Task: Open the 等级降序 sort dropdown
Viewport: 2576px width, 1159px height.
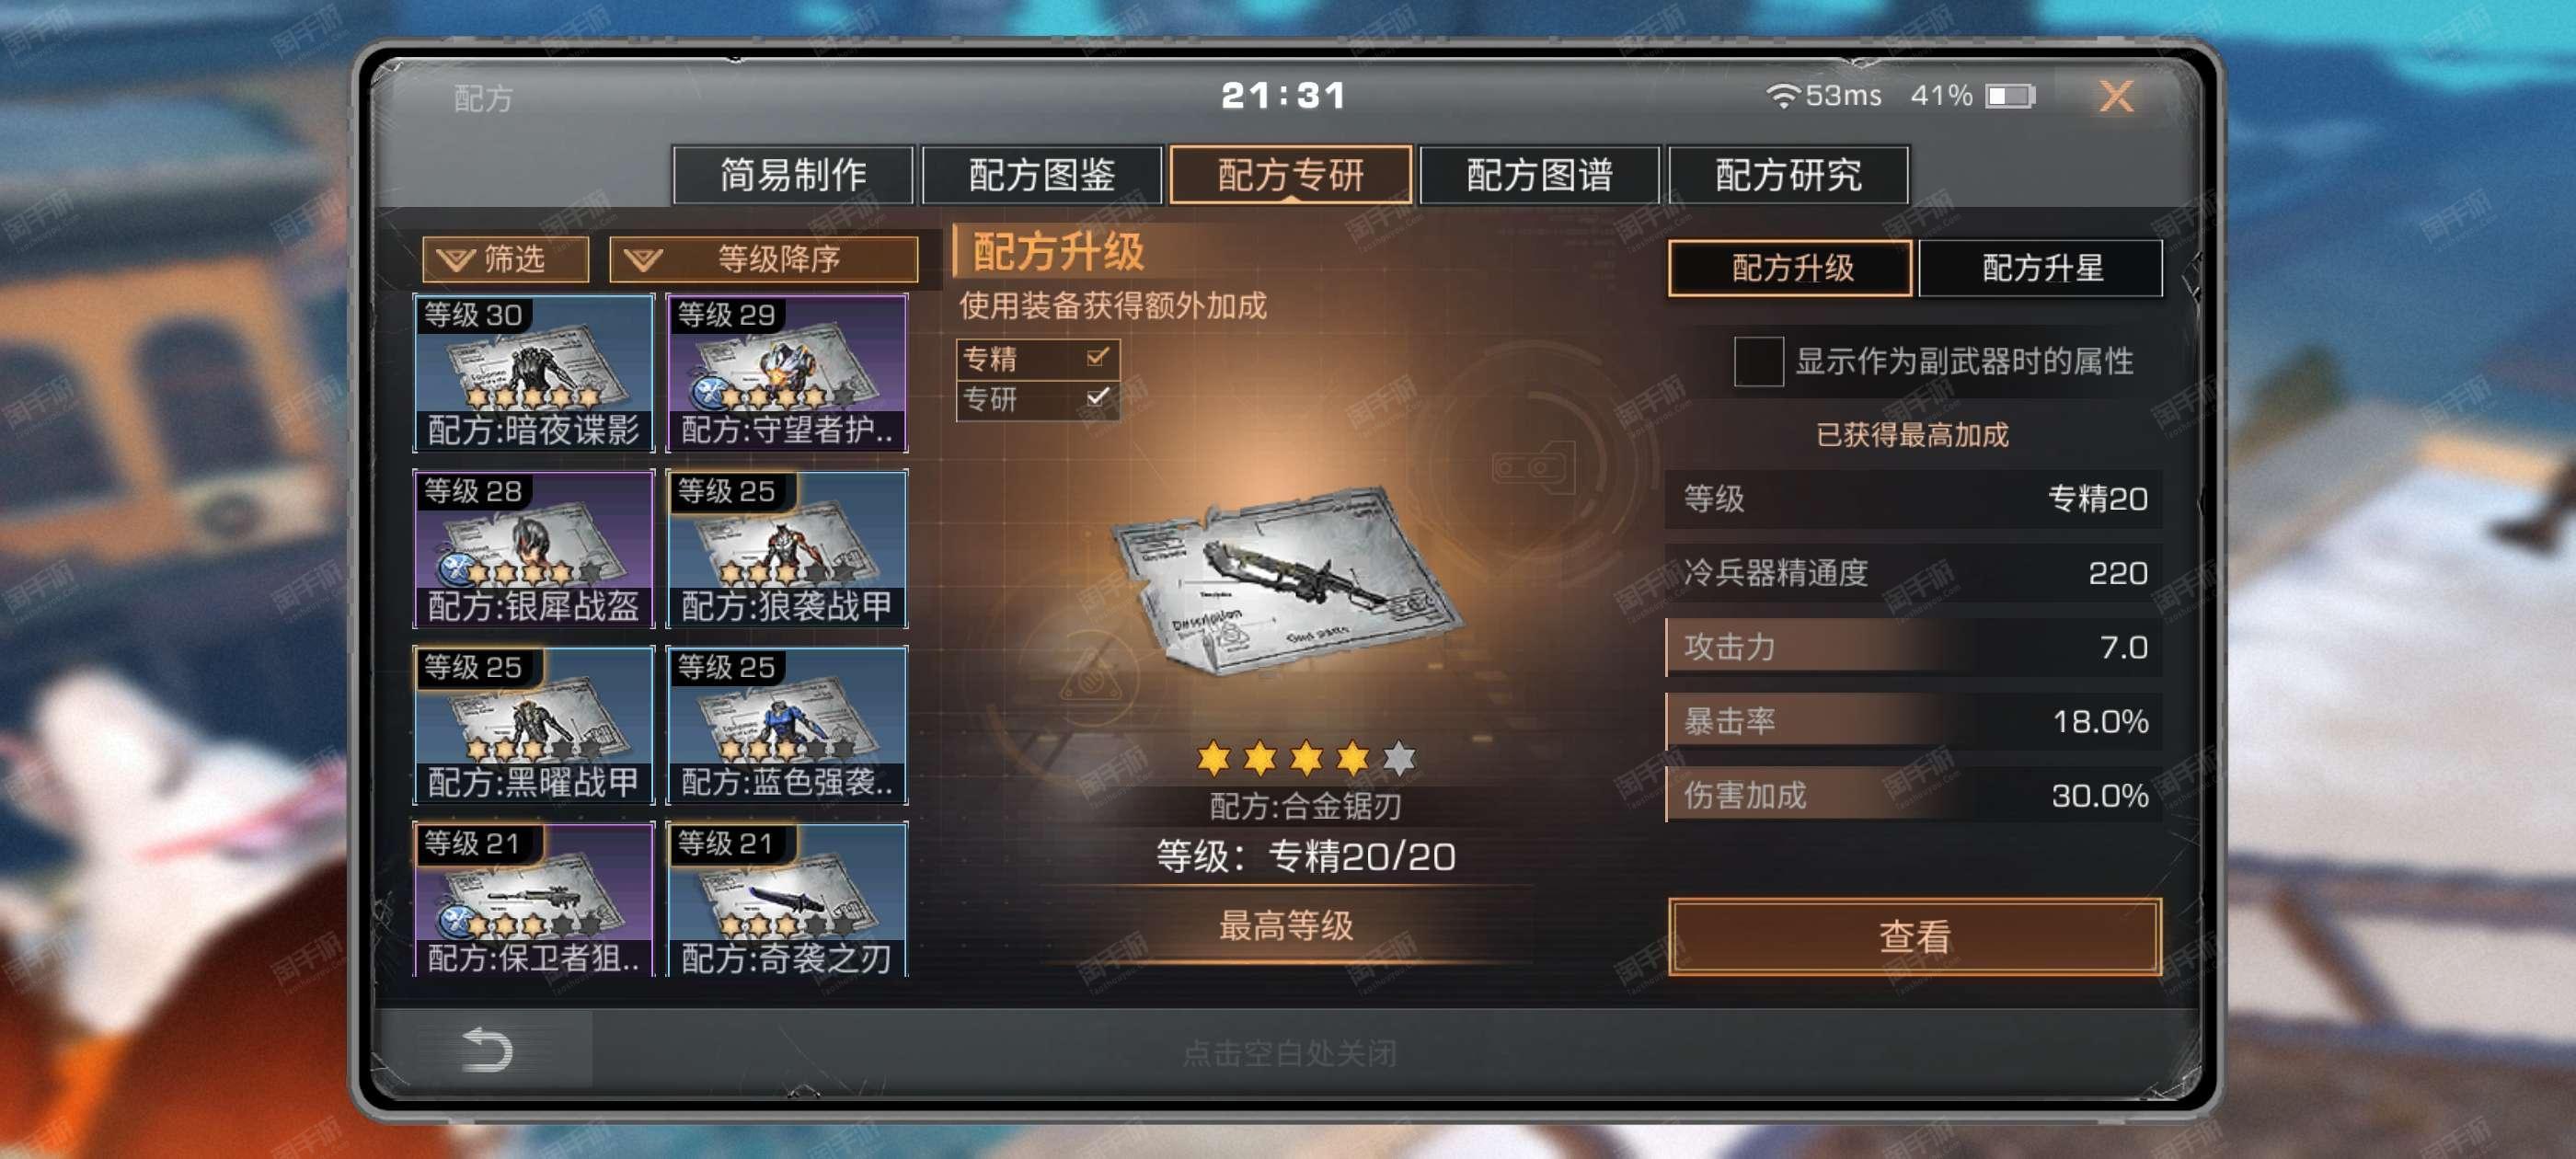Action: tap(764, 259)
